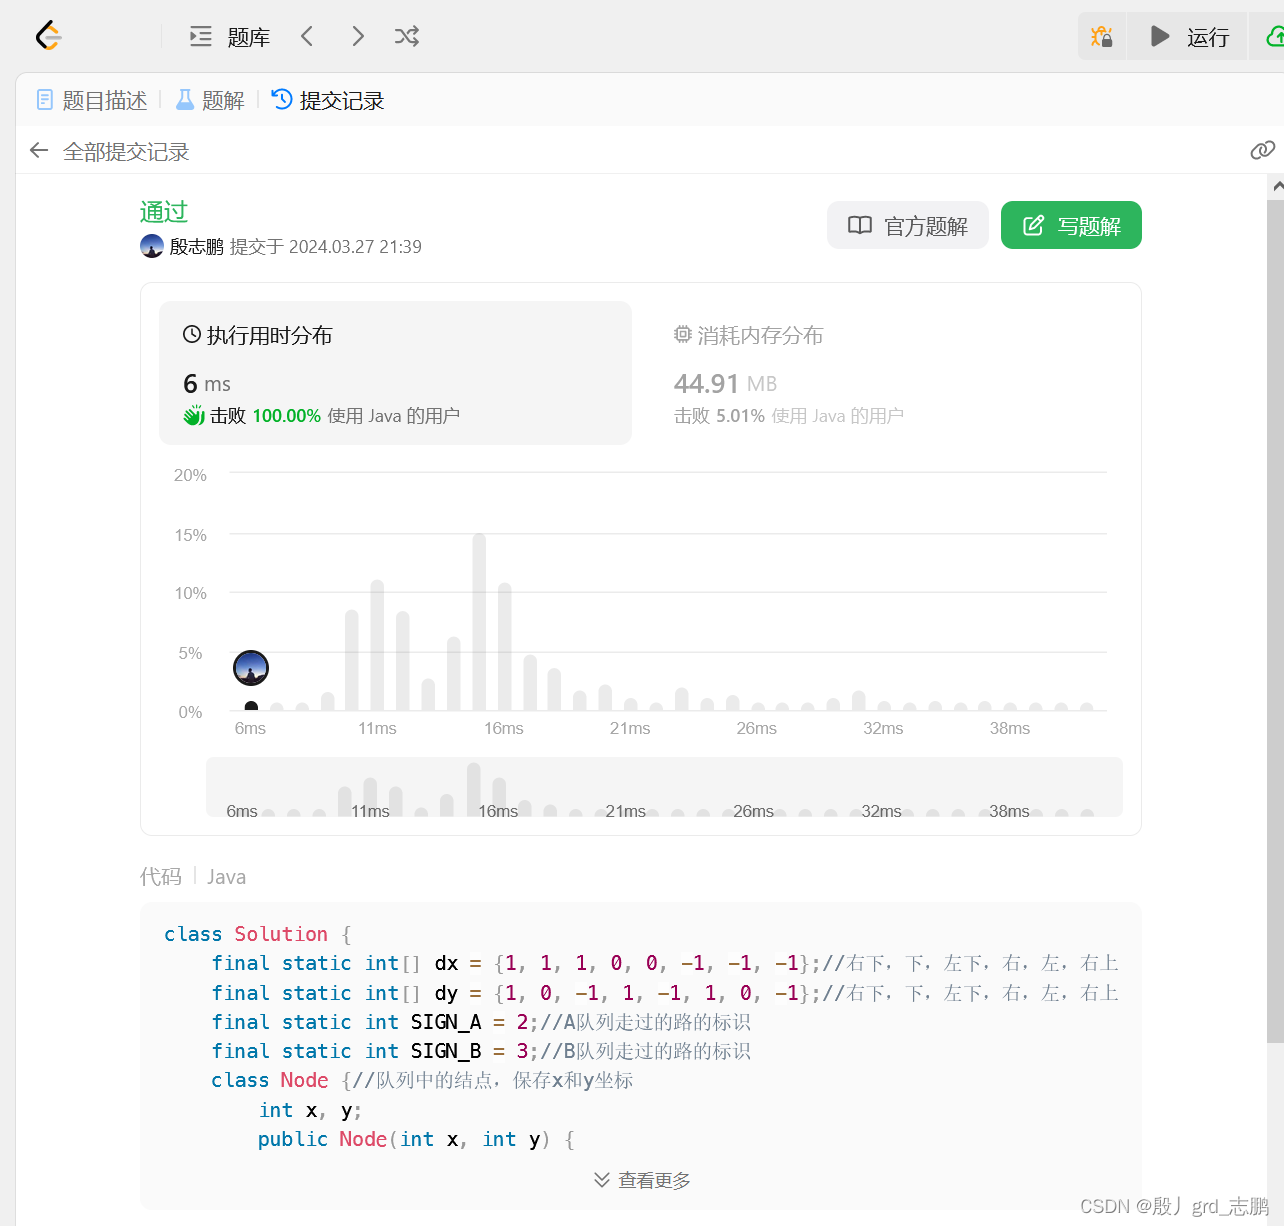This screenshot has width=1284, height=1226.
Task: Click the 6 ms runtime value
Action: tap(207, 383)
